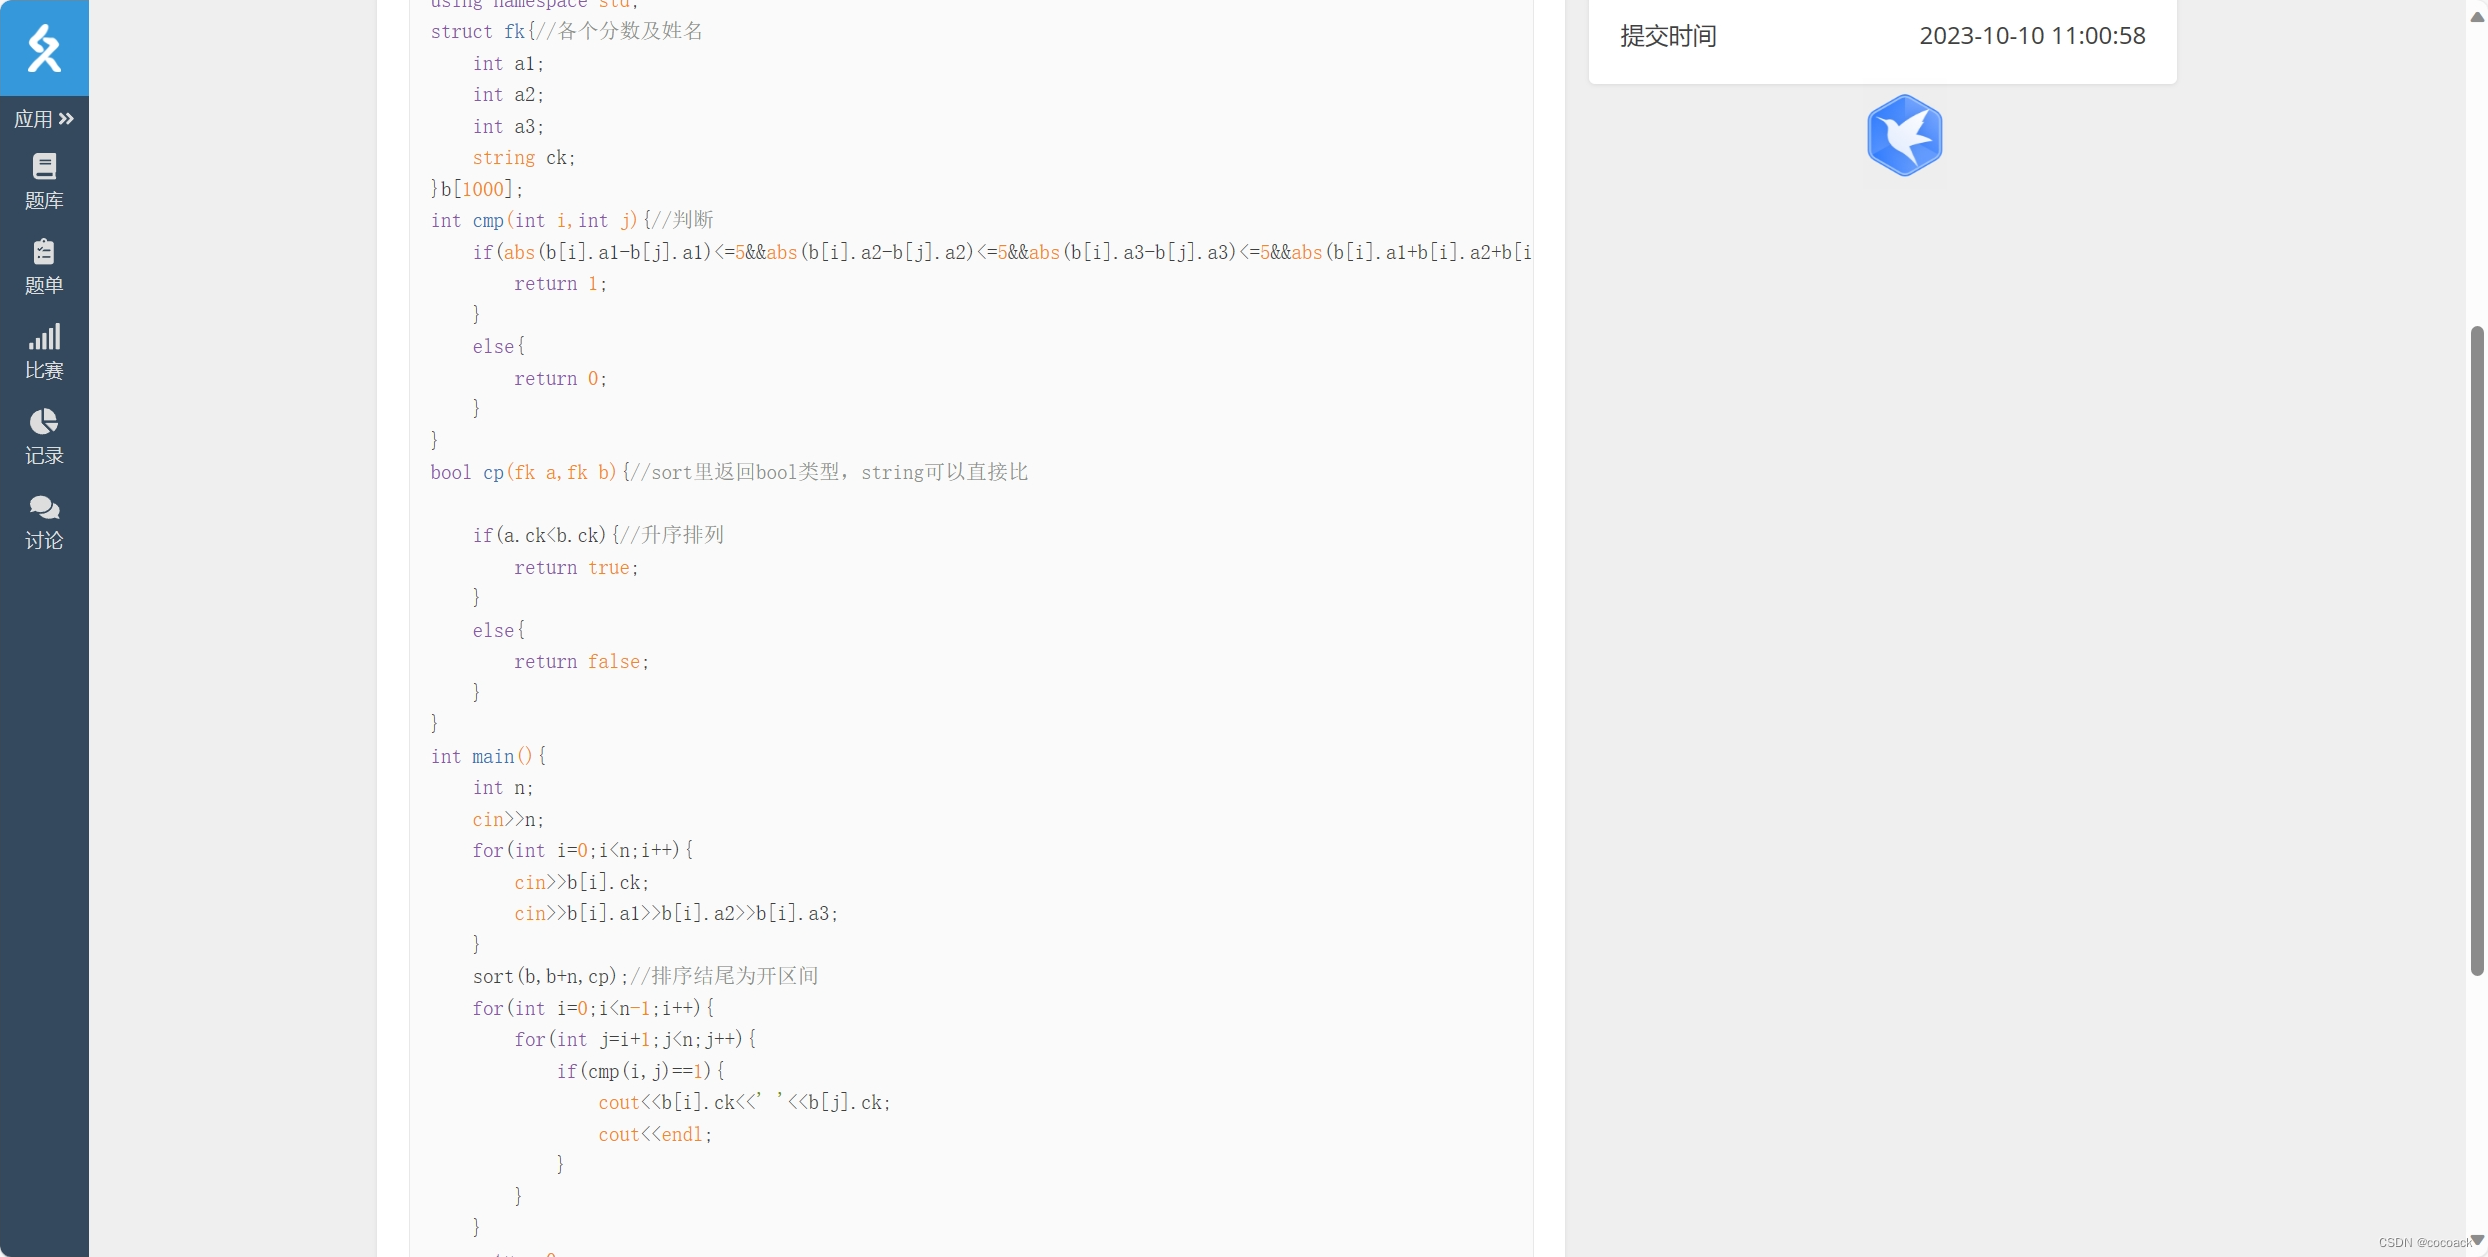Click the 题库 text label in sidebar
Viewport: 2488px width, 1257px height.
(44, 201)
